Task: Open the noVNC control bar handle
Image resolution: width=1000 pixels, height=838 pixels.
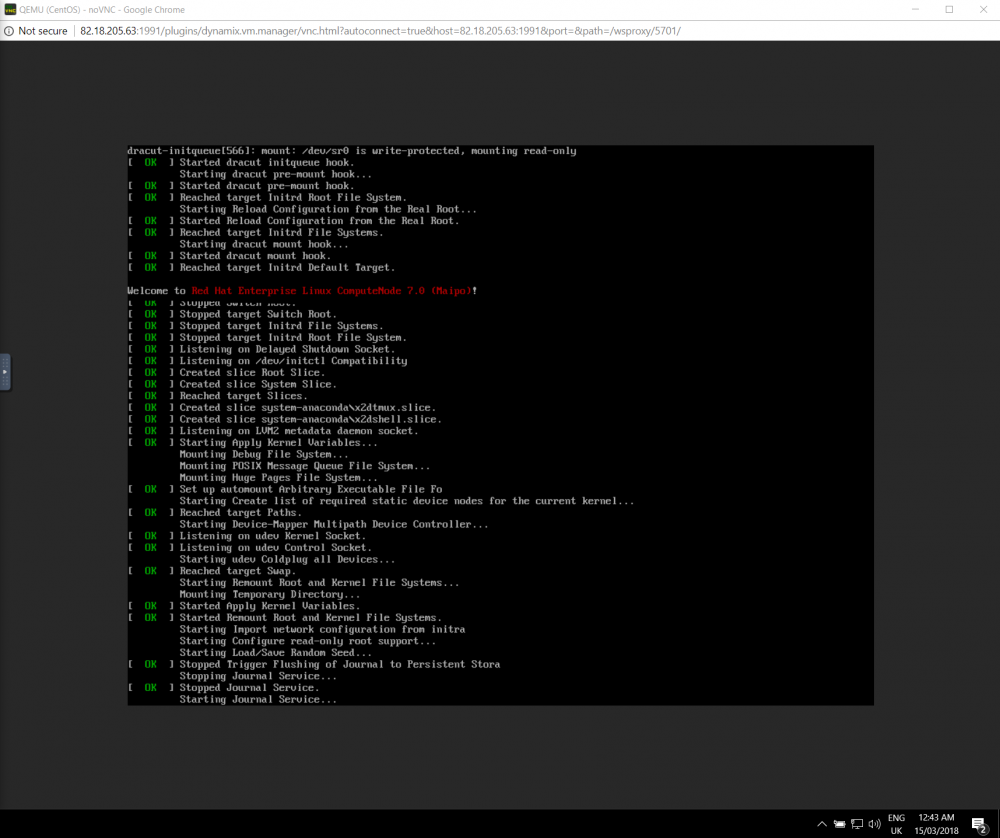Action: click(x=5, y=372)
